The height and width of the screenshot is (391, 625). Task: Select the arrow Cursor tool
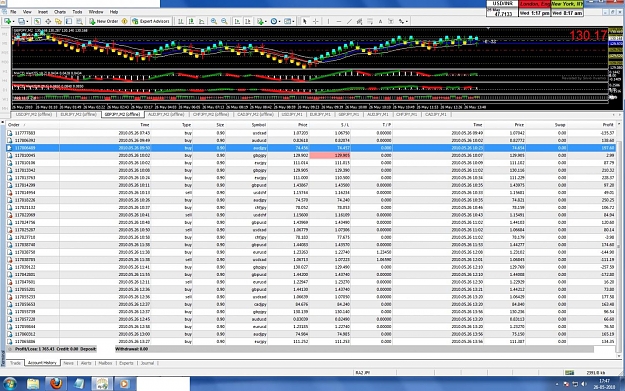(305, 21)
